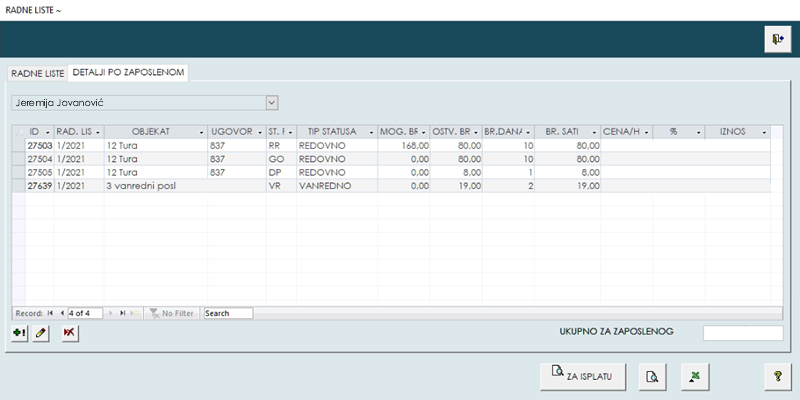Click the exit door icon at top right
This screenshot has height=400, width=800.
pos(777,38)
